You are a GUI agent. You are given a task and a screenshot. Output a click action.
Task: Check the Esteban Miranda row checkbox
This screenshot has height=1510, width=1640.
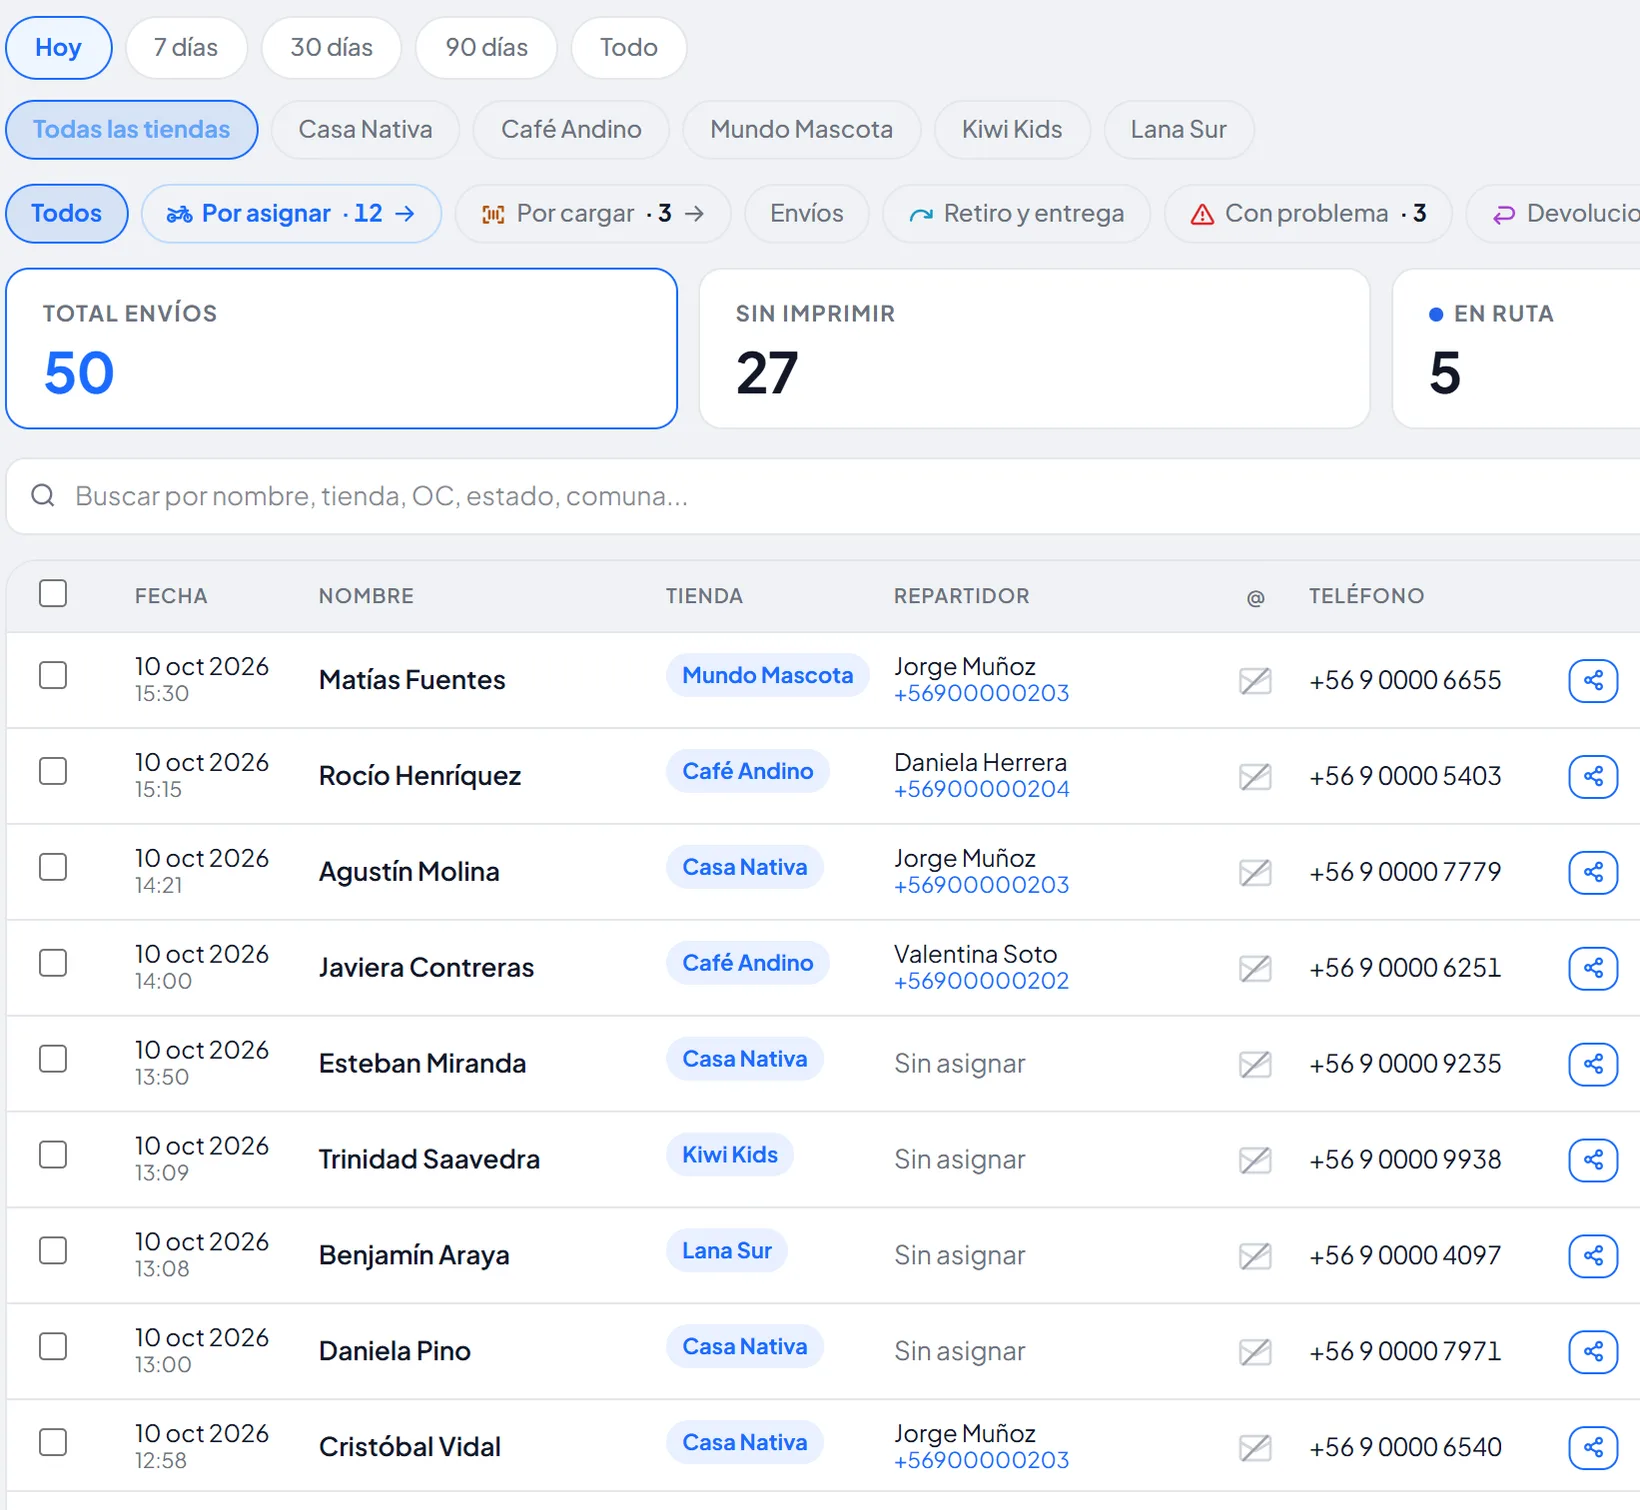(x=53, y=1059)
